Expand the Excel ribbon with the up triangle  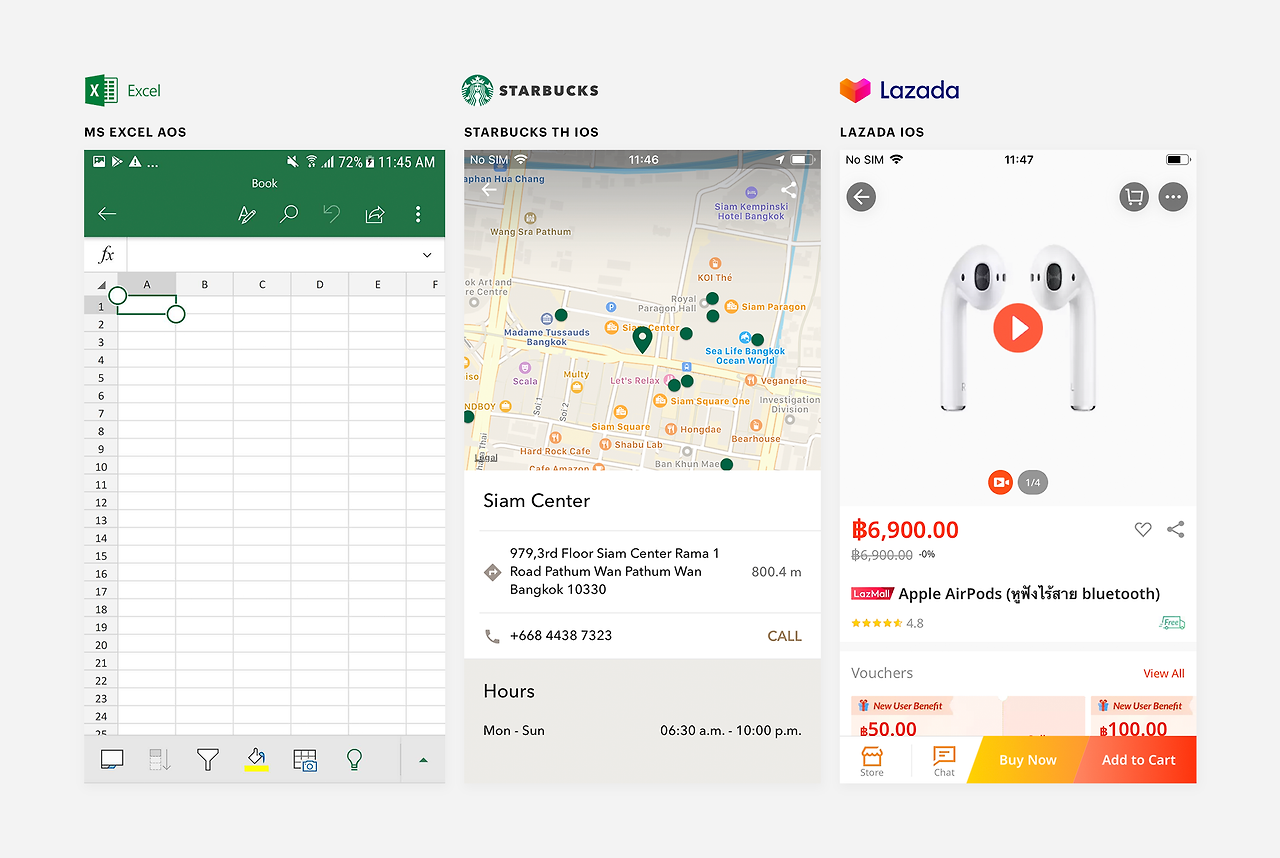[423, 760]
